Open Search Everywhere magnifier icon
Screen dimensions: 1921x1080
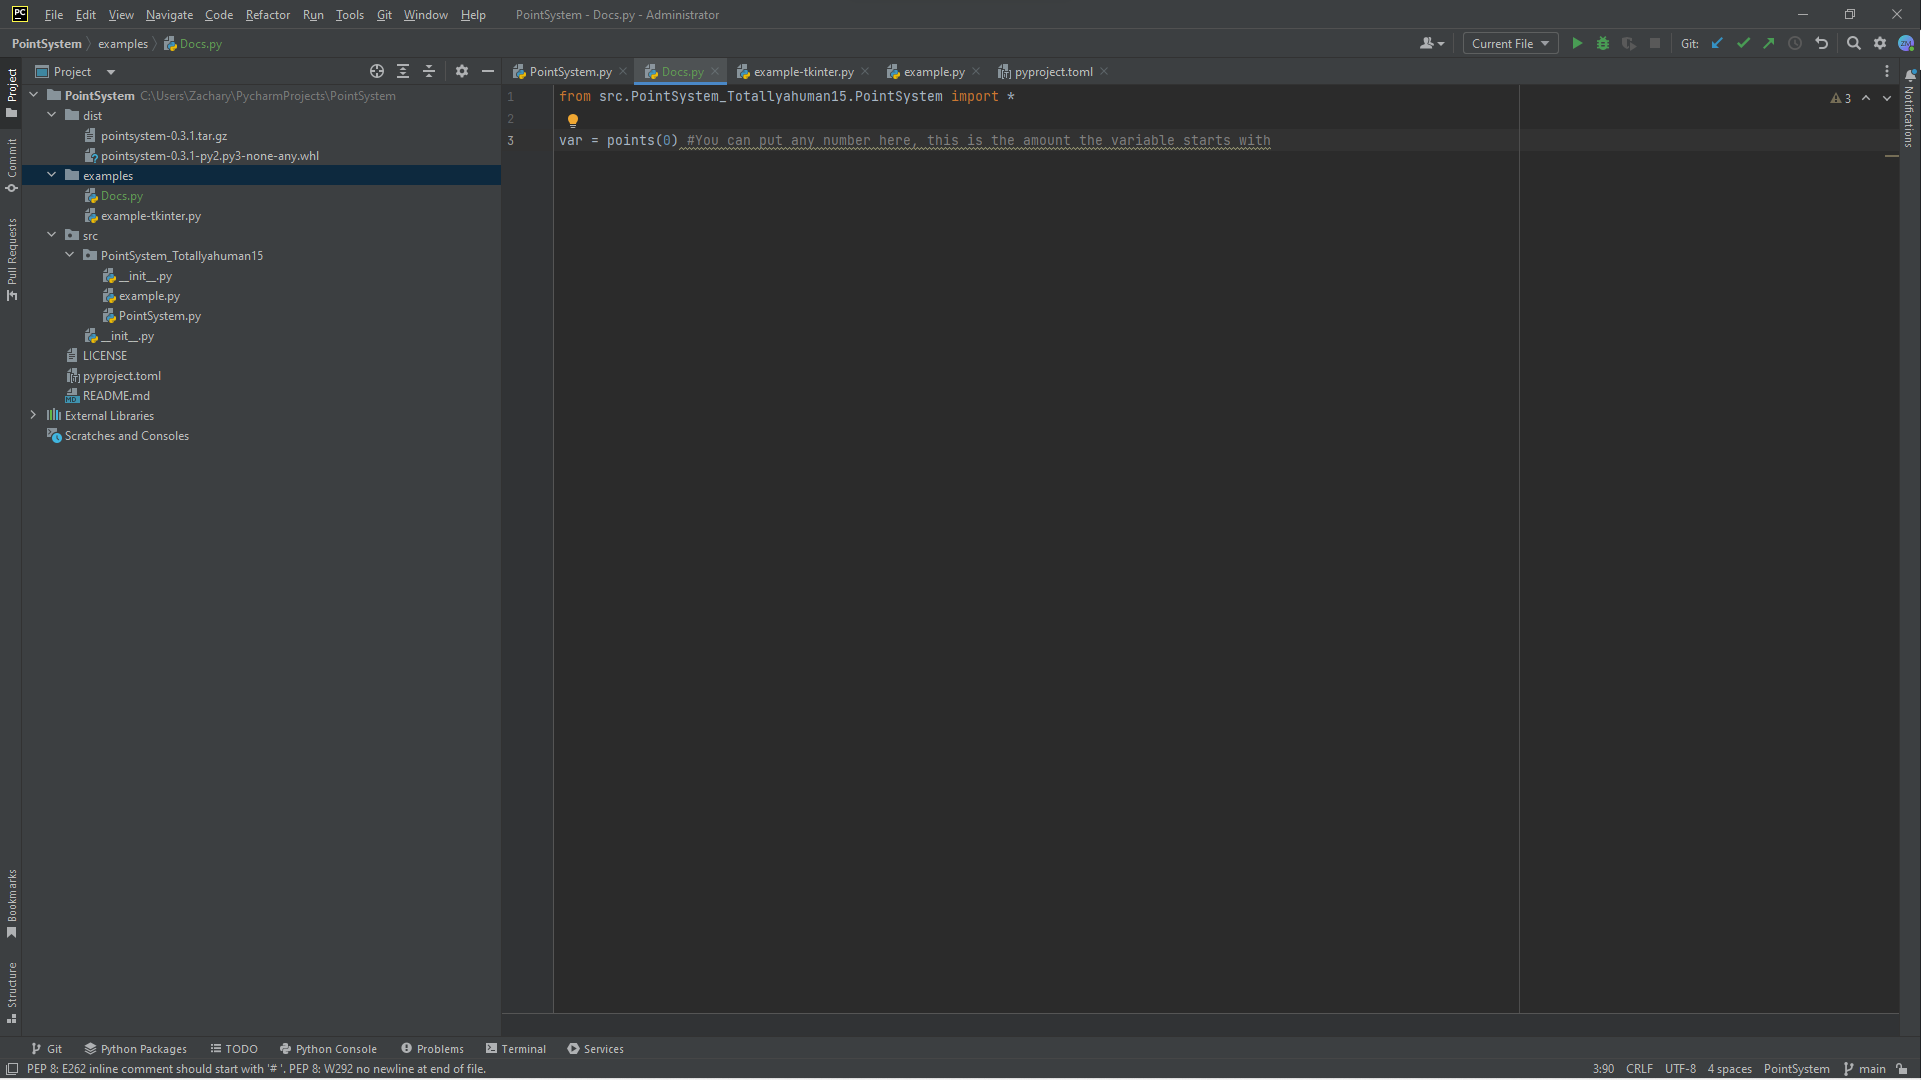click(1853, 43)
